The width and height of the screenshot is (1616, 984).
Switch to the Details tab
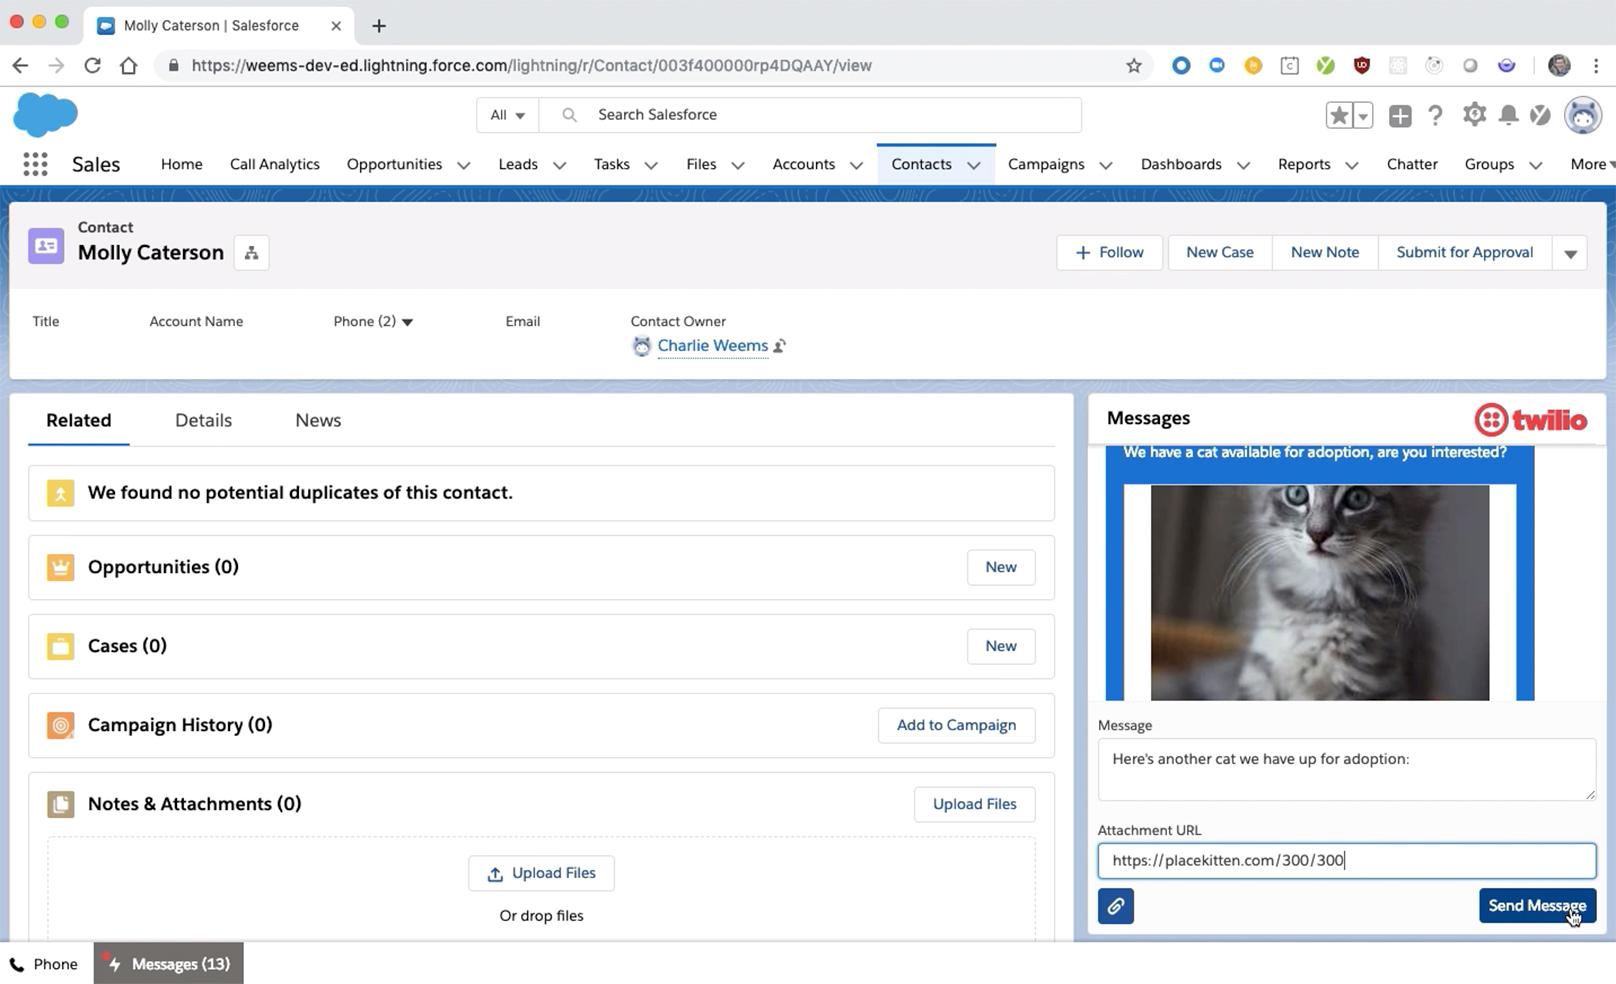(204, 420)
